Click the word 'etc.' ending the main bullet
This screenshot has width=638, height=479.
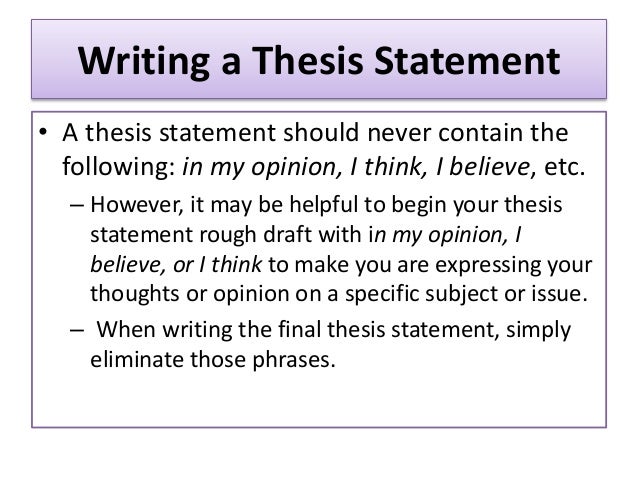tap(564, 166)
